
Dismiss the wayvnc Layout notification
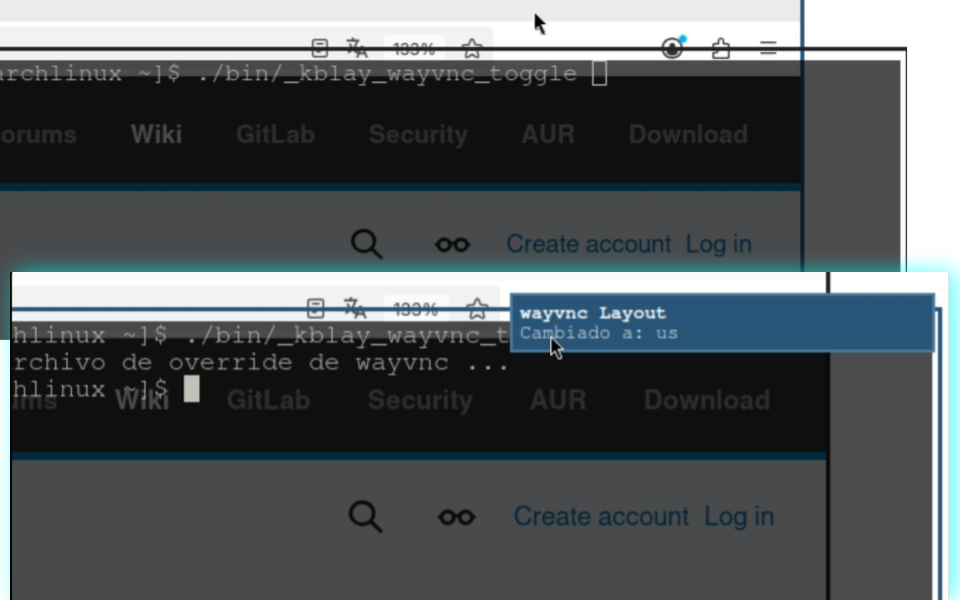pyautogui.click(x=722, y=323)
